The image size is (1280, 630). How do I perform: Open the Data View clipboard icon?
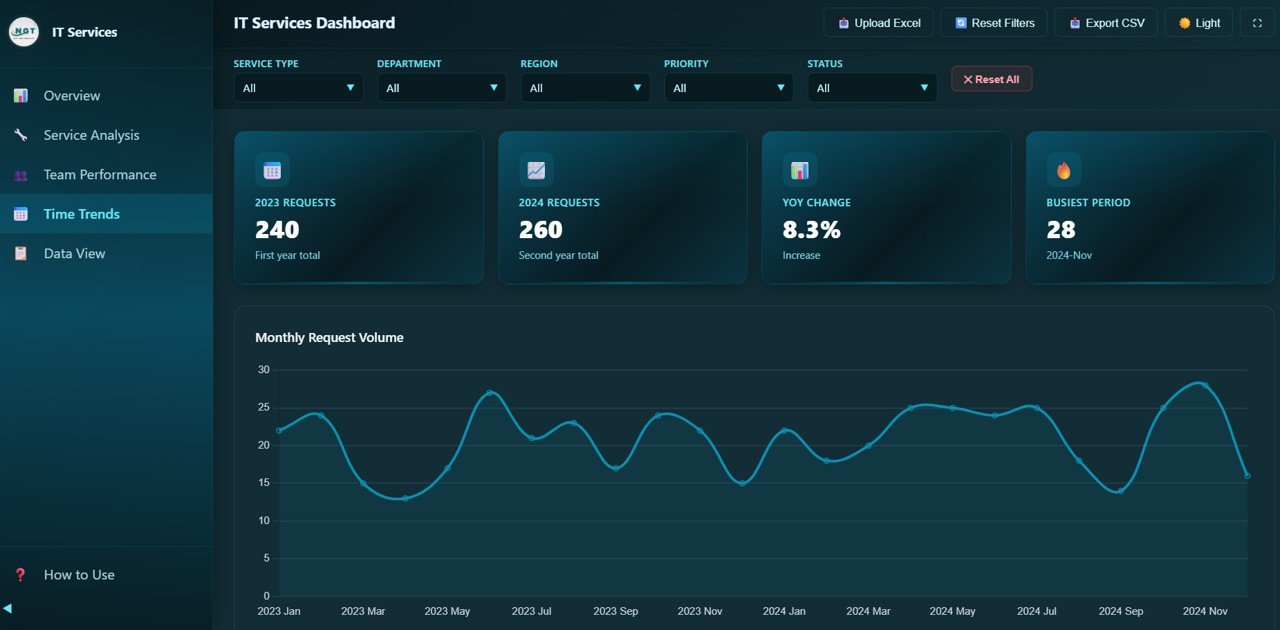(20, 253)
